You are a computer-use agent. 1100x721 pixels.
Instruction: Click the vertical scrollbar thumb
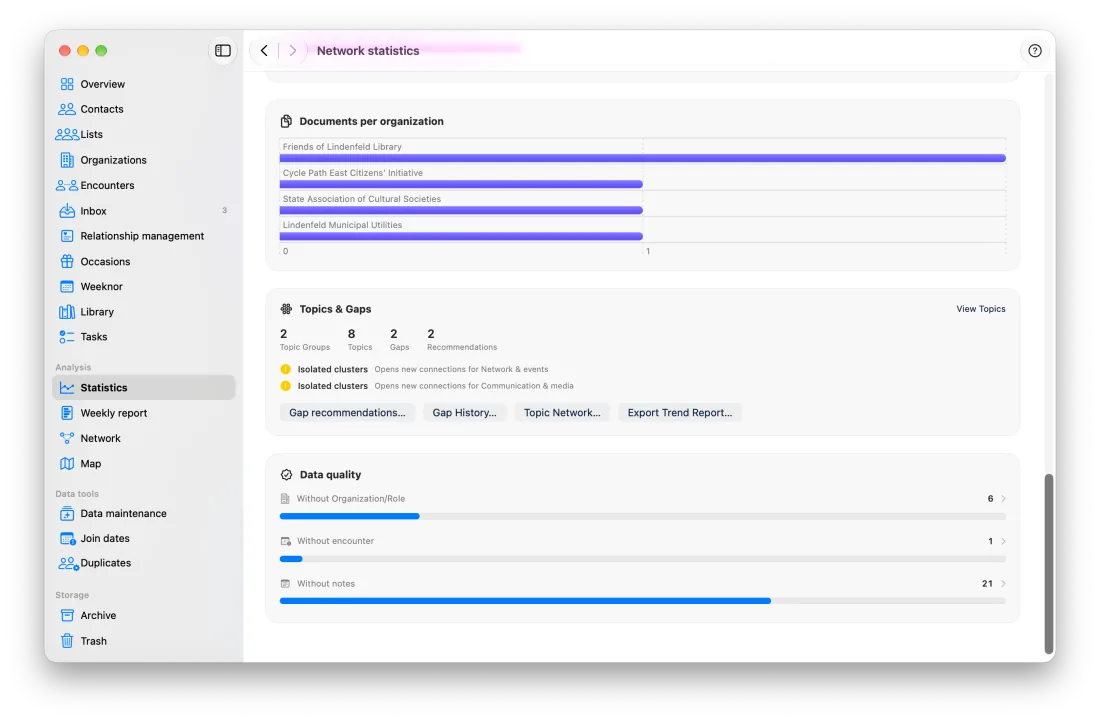pyautogui.click(x=1049, y=563)
